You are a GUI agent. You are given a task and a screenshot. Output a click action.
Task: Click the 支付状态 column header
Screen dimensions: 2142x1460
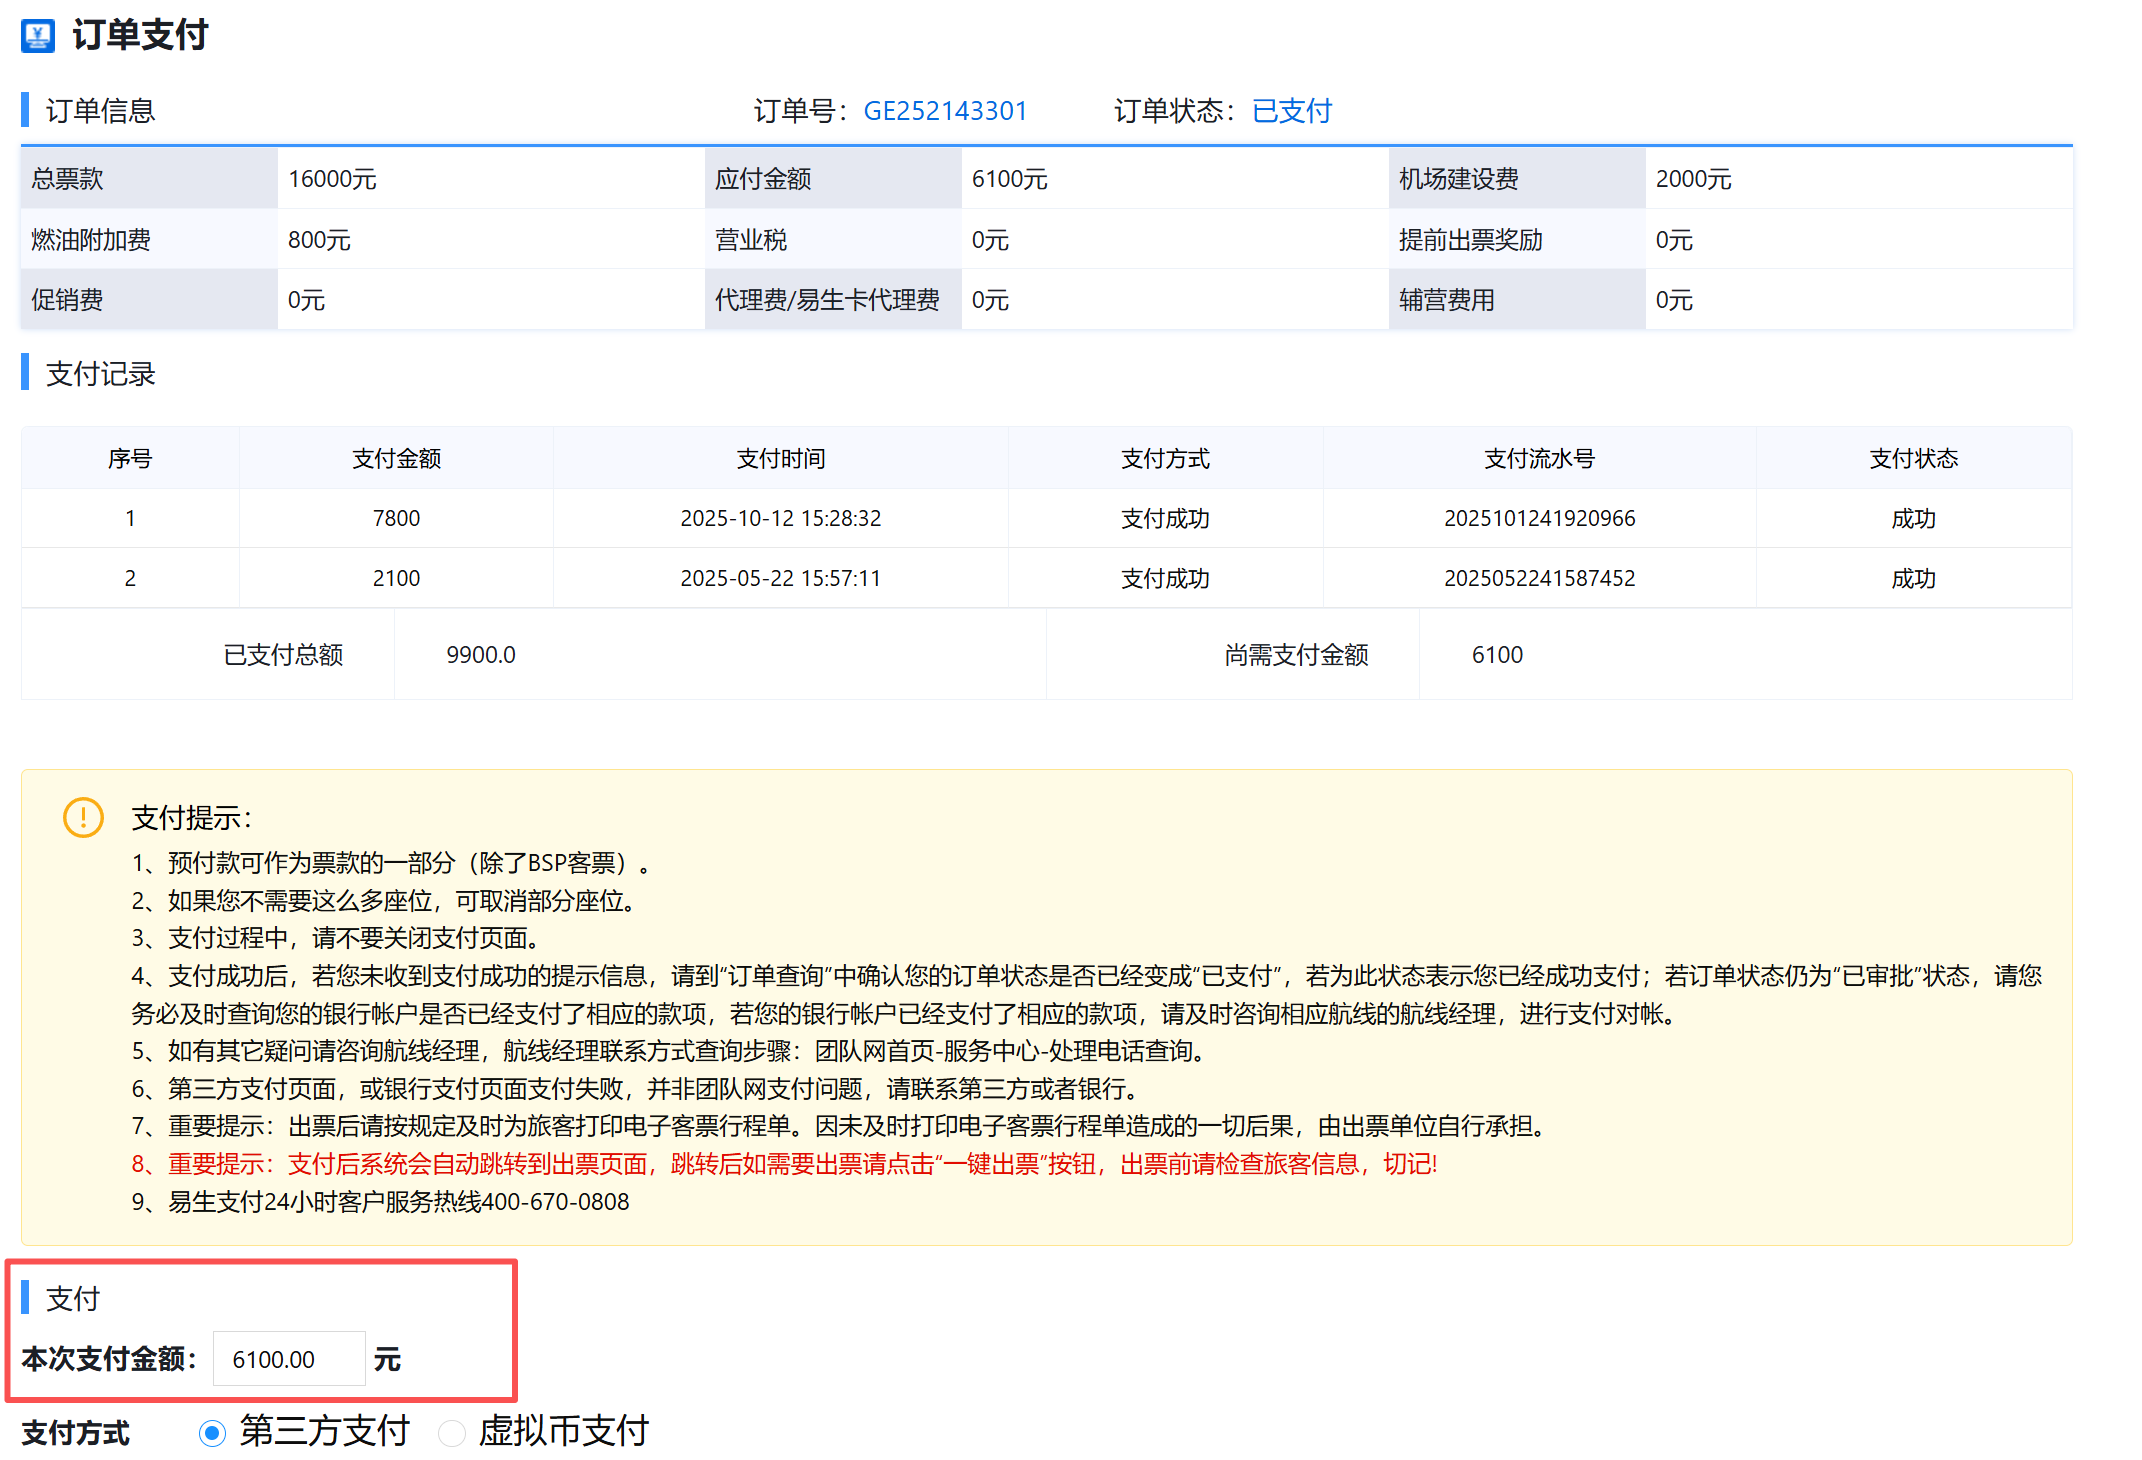pos(1913,459)
